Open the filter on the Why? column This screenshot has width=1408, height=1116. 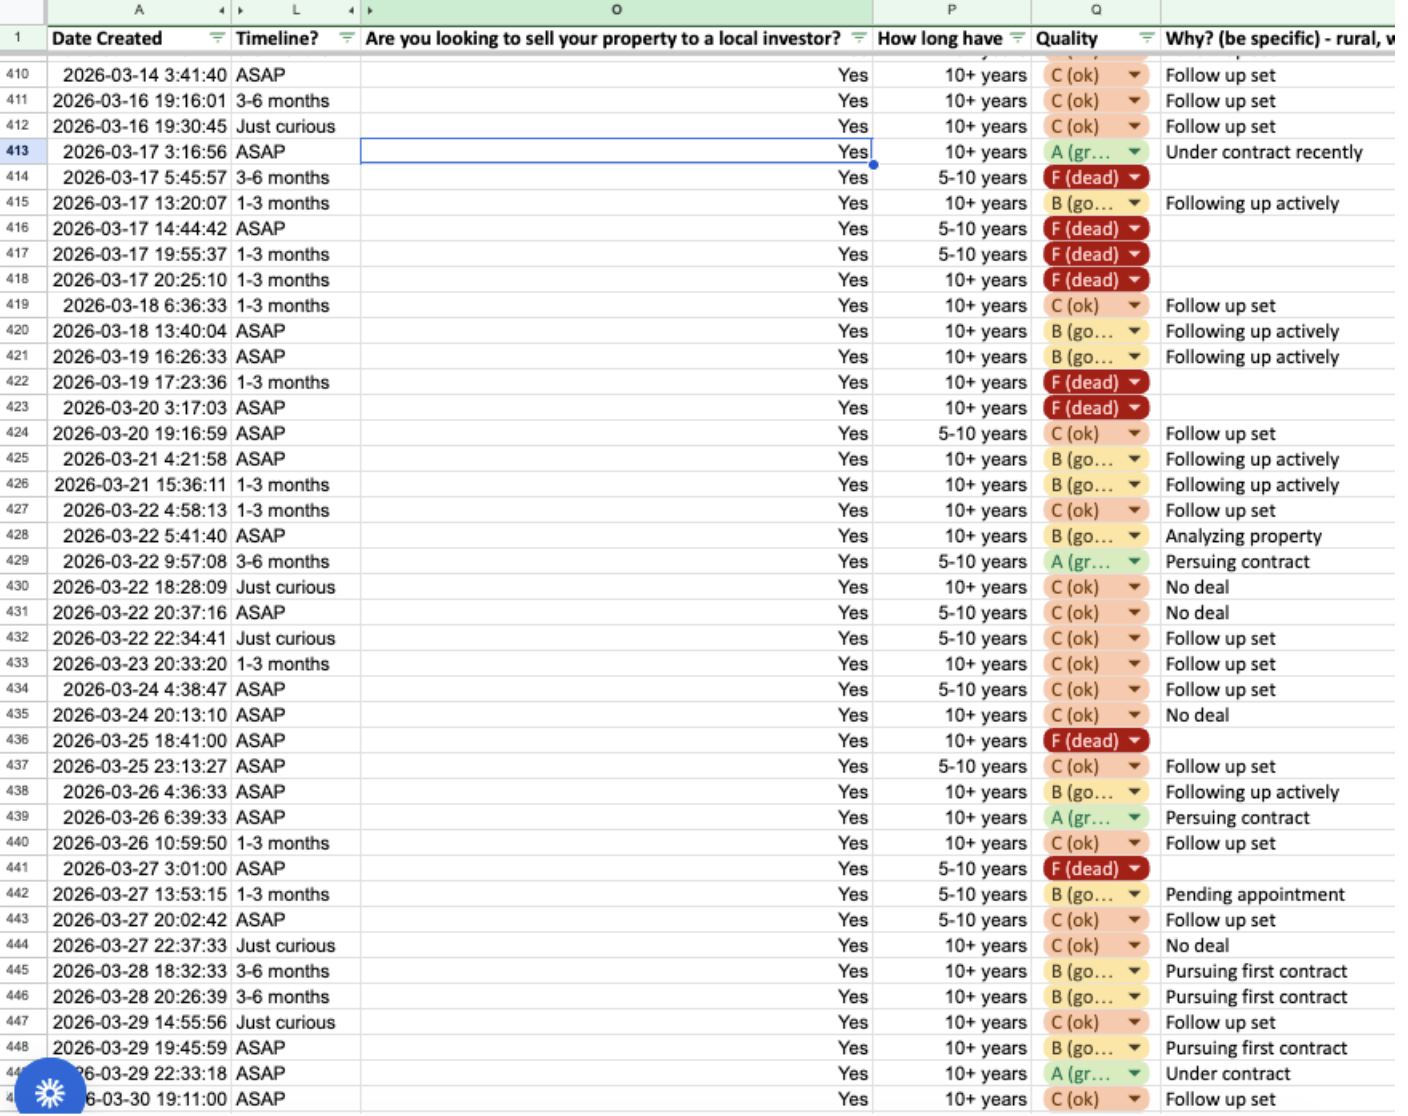tap(1400, 38)
